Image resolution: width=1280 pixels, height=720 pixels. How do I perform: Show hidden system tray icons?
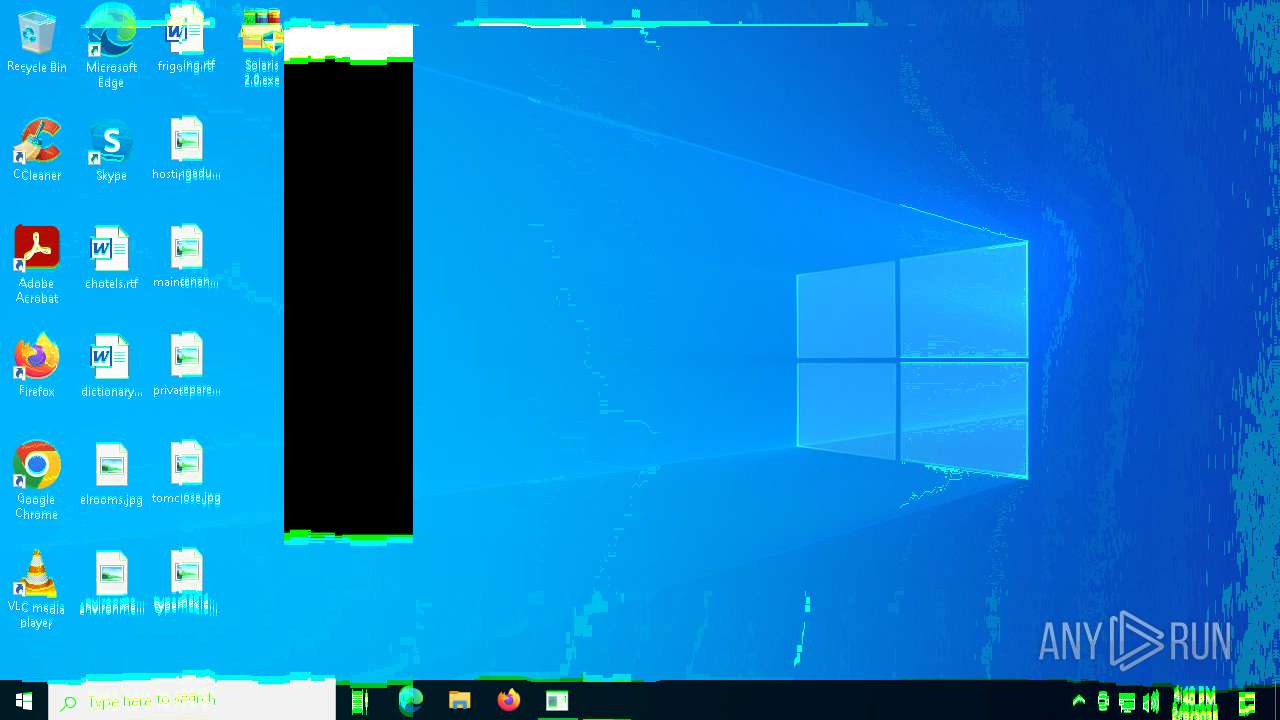click(1079, 701)
